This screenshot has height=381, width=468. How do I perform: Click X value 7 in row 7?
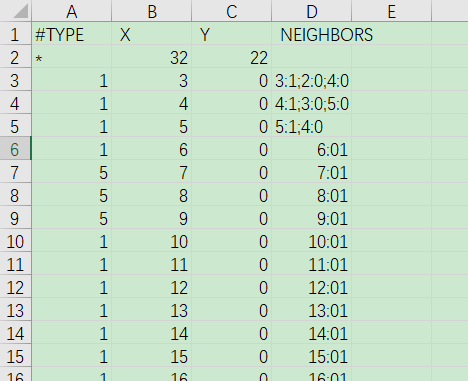151,172
